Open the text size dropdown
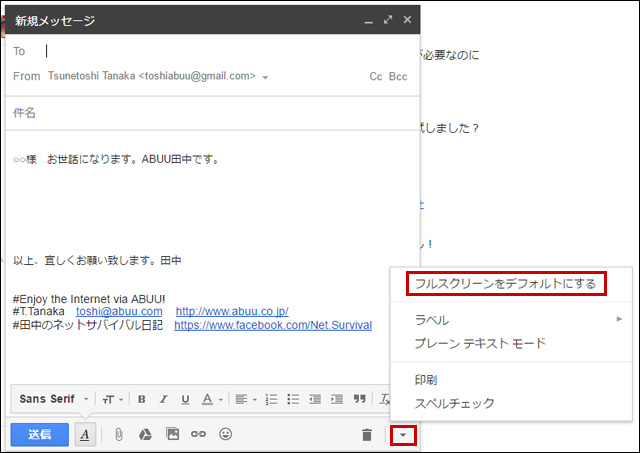Image resolution: width=640 pixels, height=453 pixels. (x=113, y=399)
